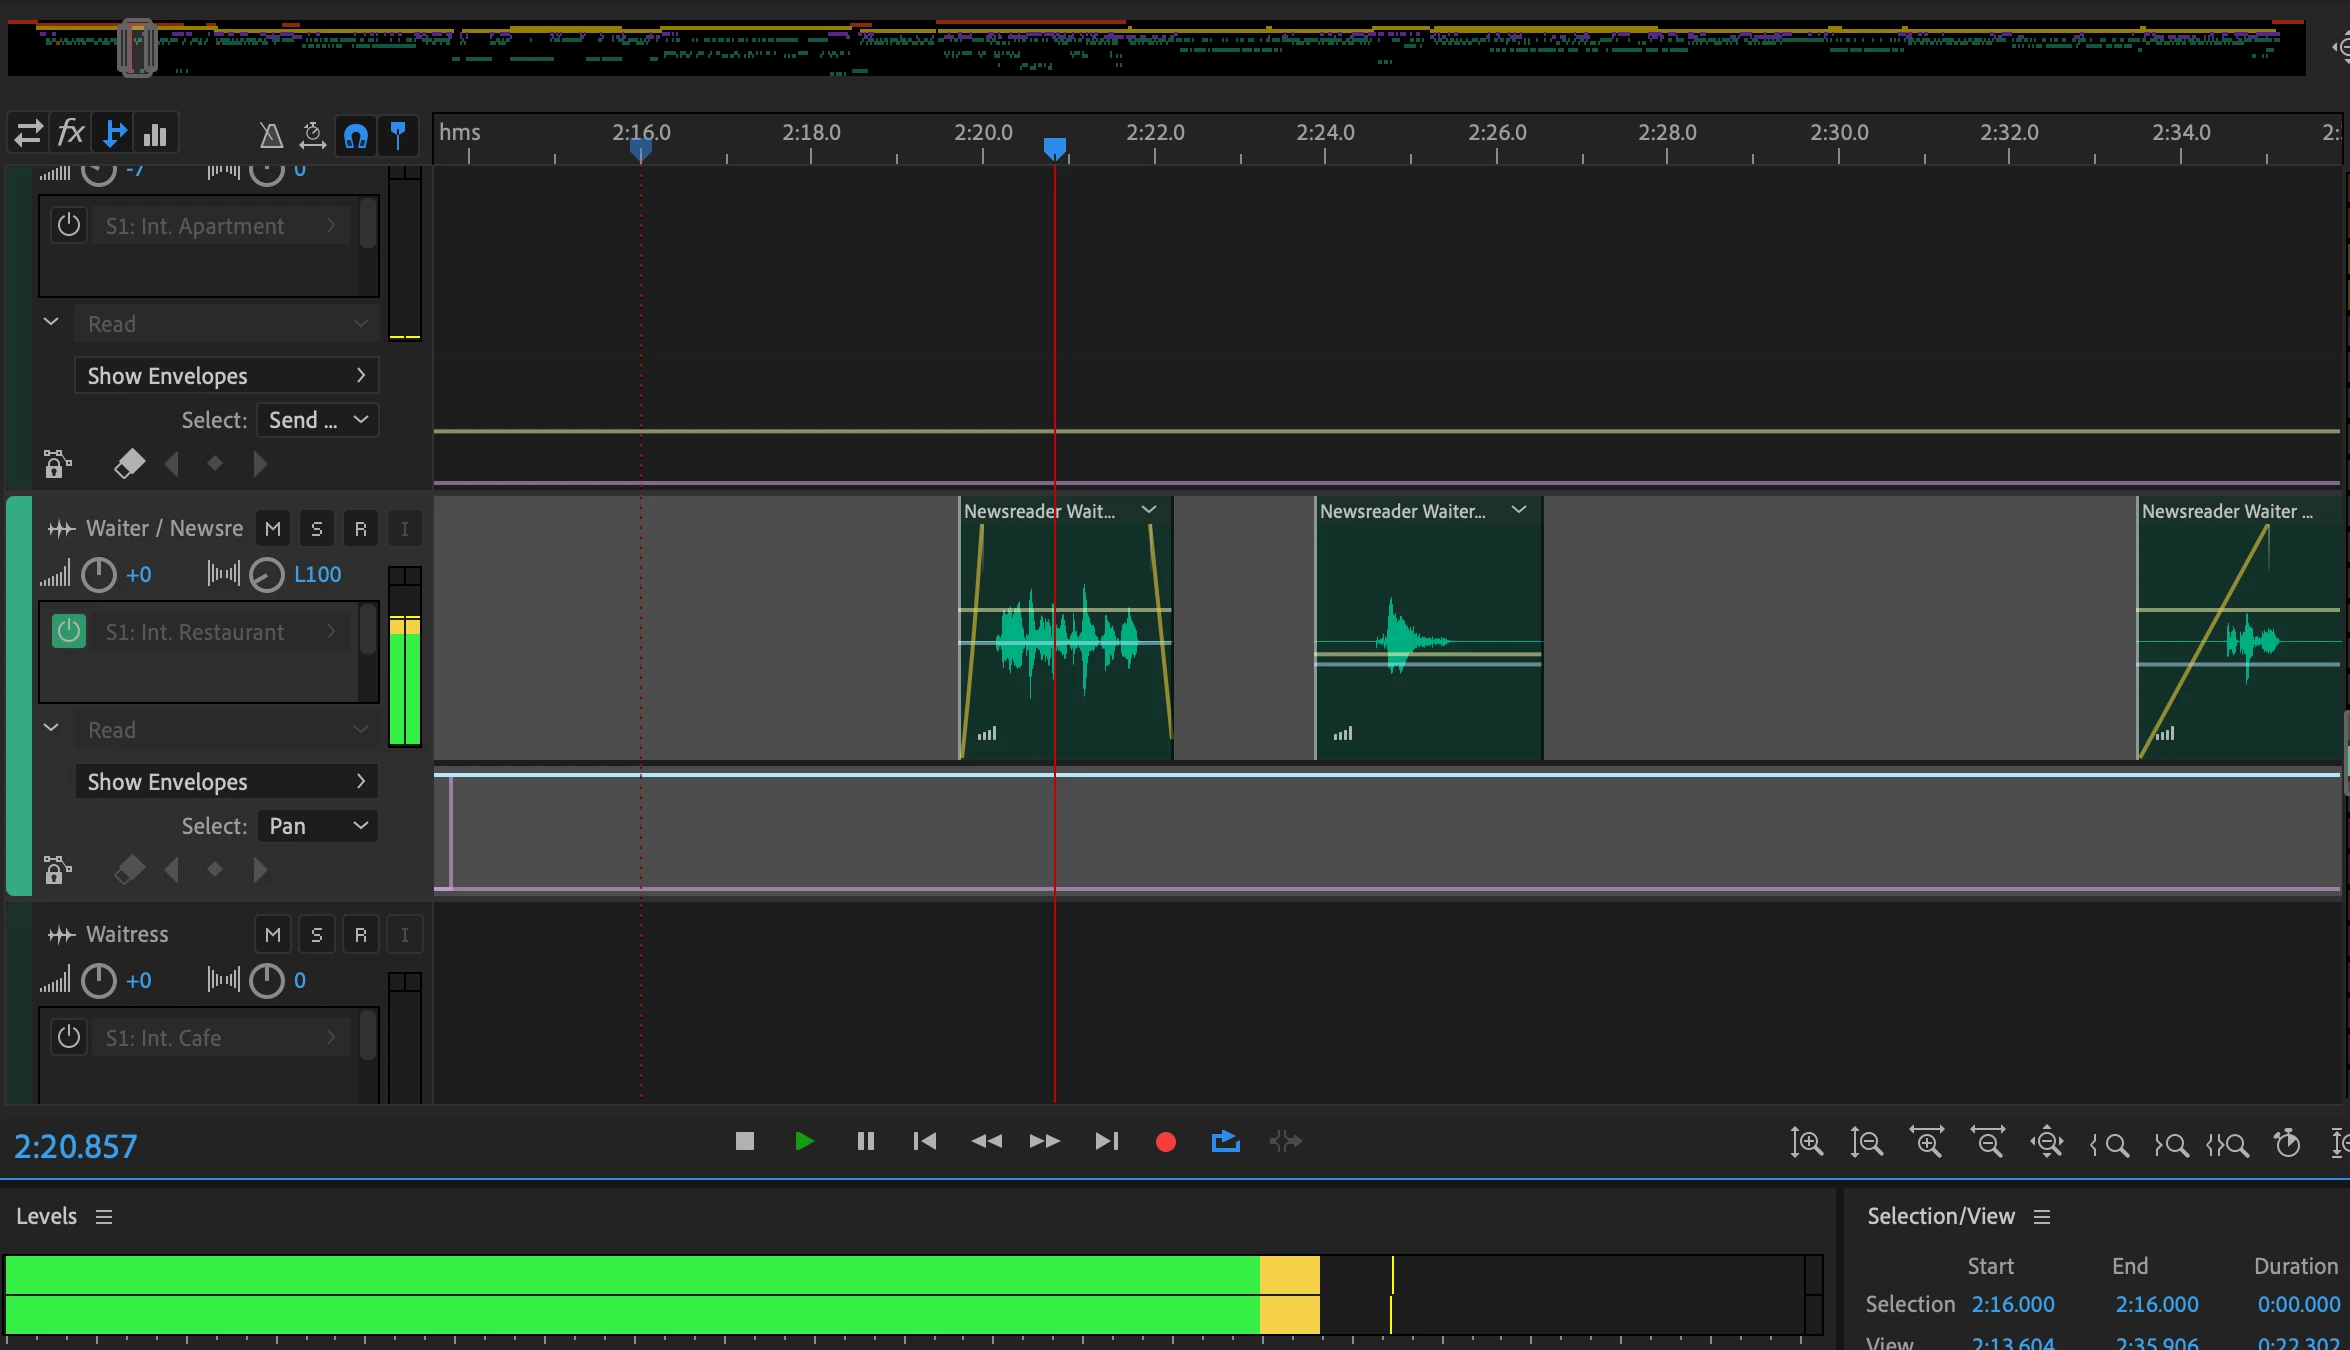Toggle Loop Playback icon

(x=1225, y=1141)
